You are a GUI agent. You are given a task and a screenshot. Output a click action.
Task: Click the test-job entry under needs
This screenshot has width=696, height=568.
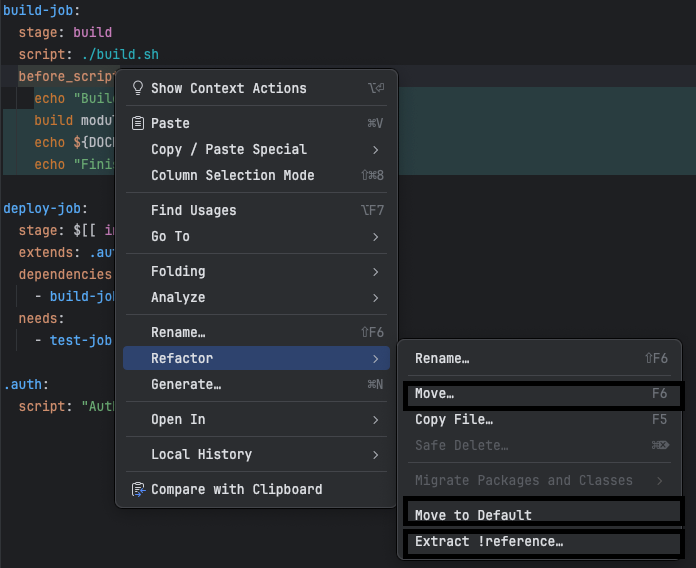[x=81, y=340]
